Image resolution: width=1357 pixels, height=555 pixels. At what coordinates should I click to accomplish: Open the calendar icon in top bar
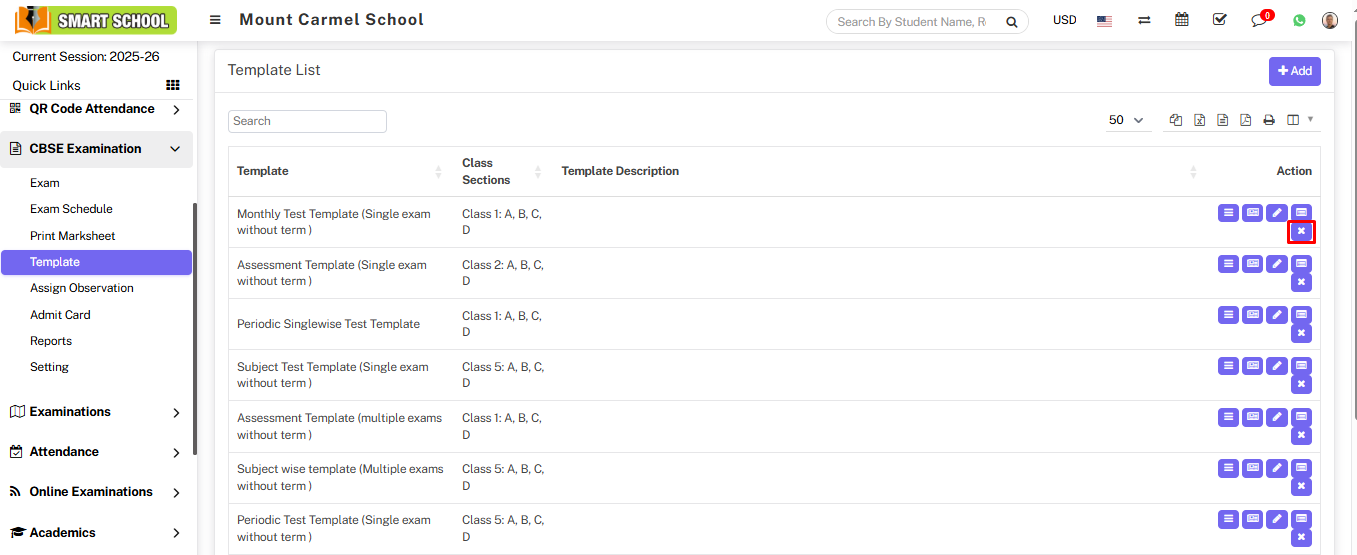(x=1182, y=20)
